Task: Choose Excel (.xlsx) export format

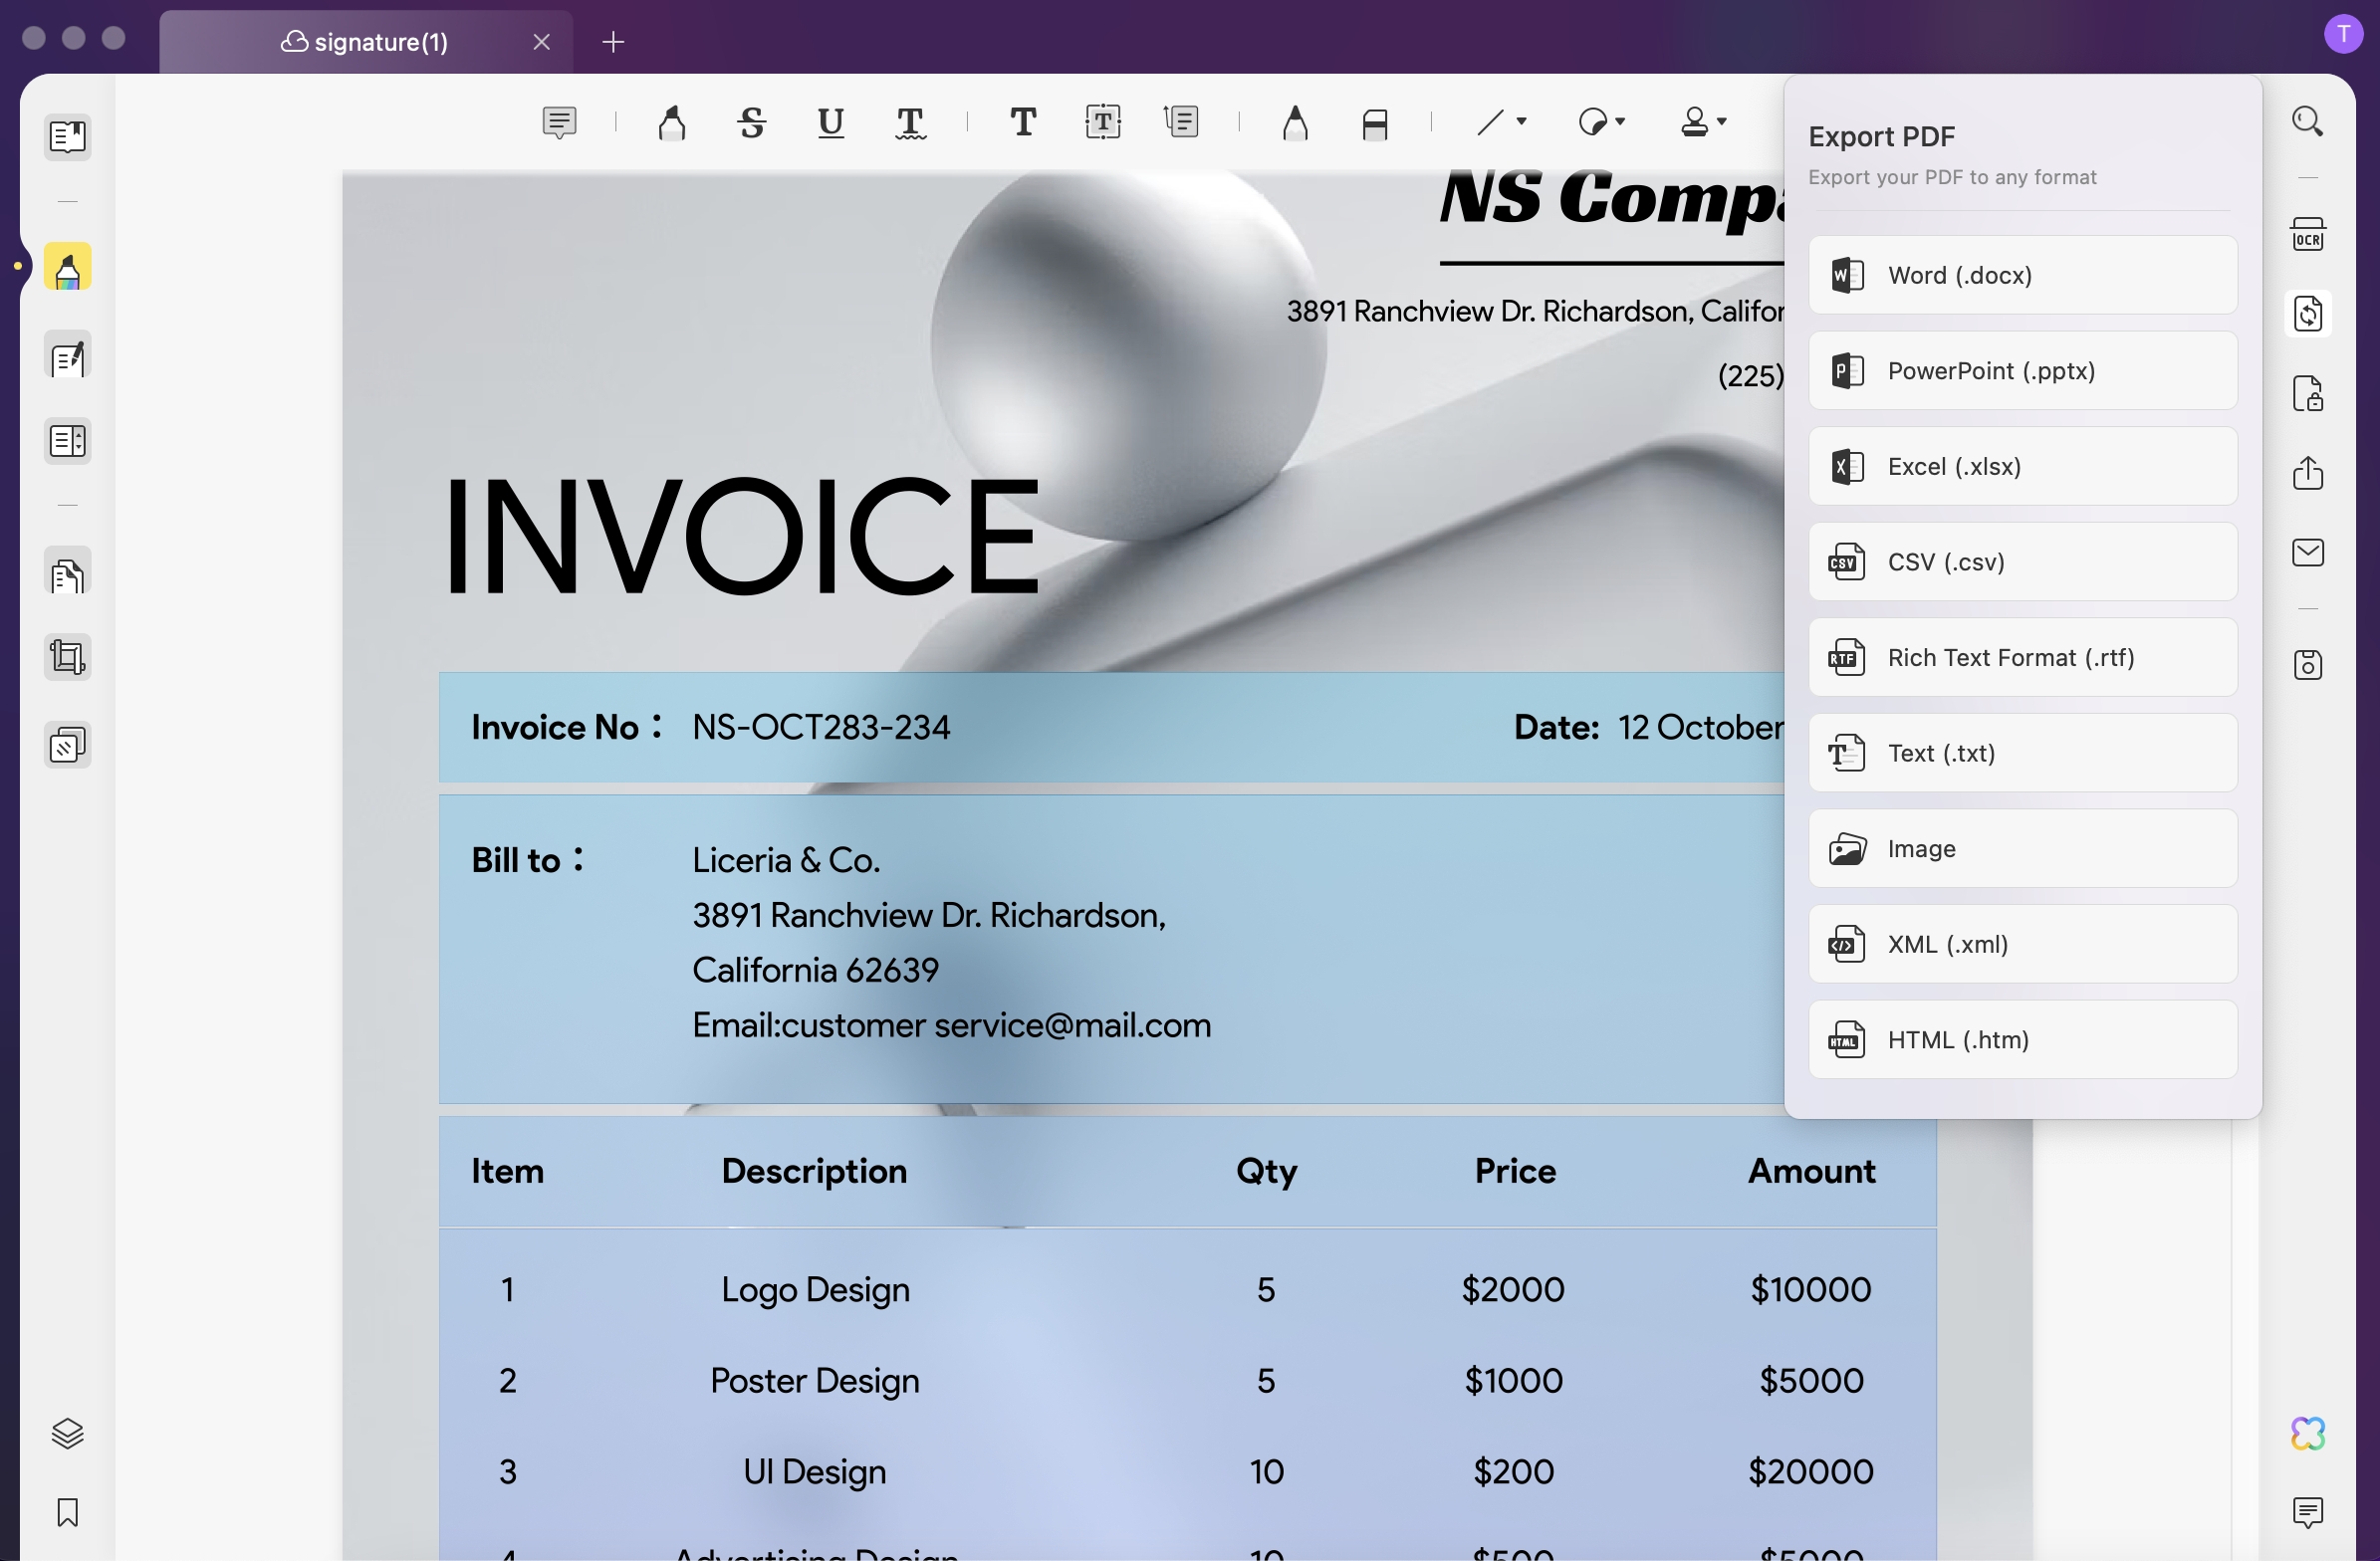Action: tap(2022, 466)
